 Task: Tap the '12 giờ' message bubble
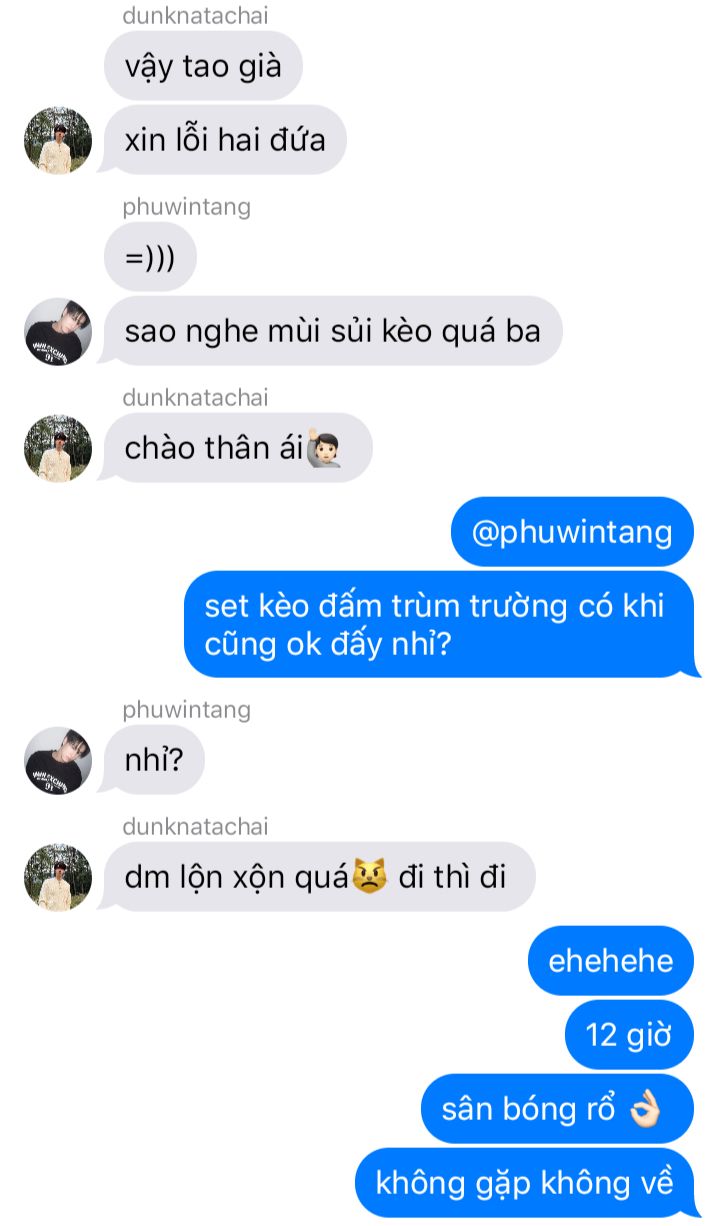click(x=629, y=1035)
